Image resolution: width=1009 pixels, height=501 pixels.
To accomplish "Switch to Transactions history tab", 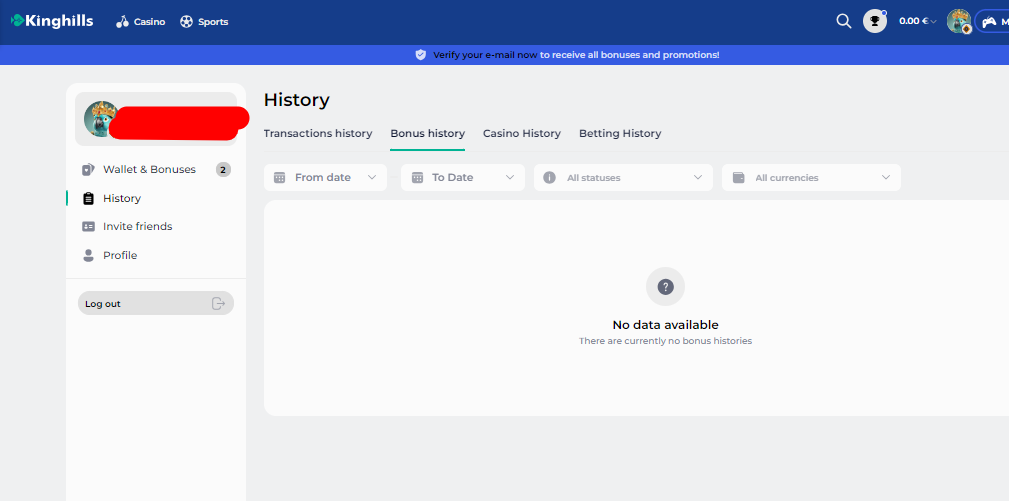I will tap(317, 134).
